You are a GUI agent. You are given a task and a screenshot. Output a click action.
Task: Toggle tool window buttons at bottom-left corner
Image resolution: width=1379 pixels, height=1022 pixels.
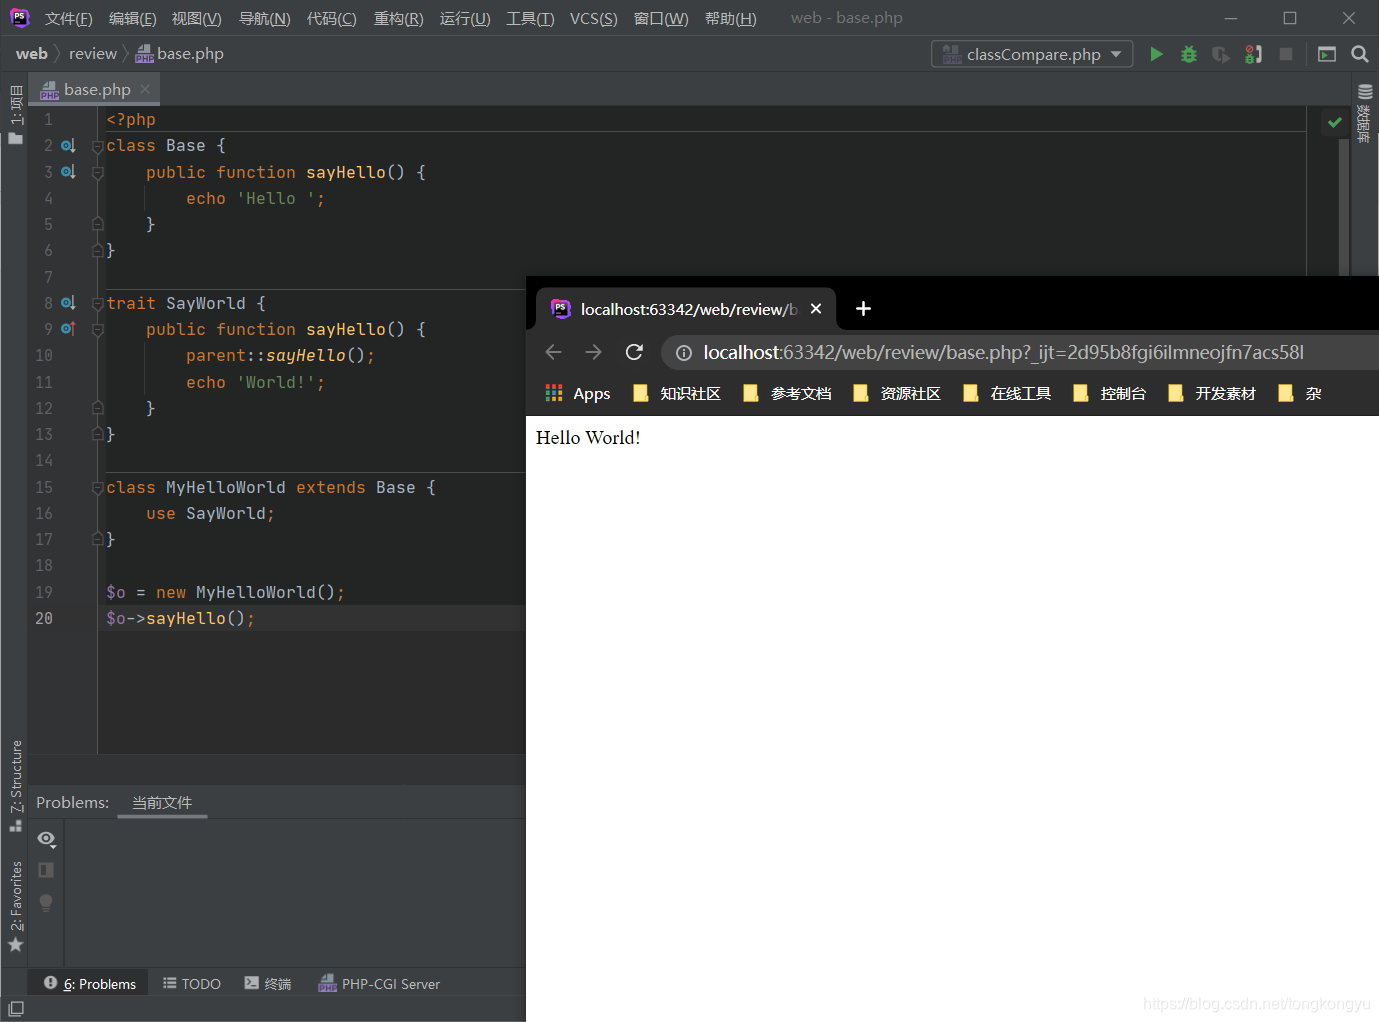pyautogui.click(x=15, y=1009)
